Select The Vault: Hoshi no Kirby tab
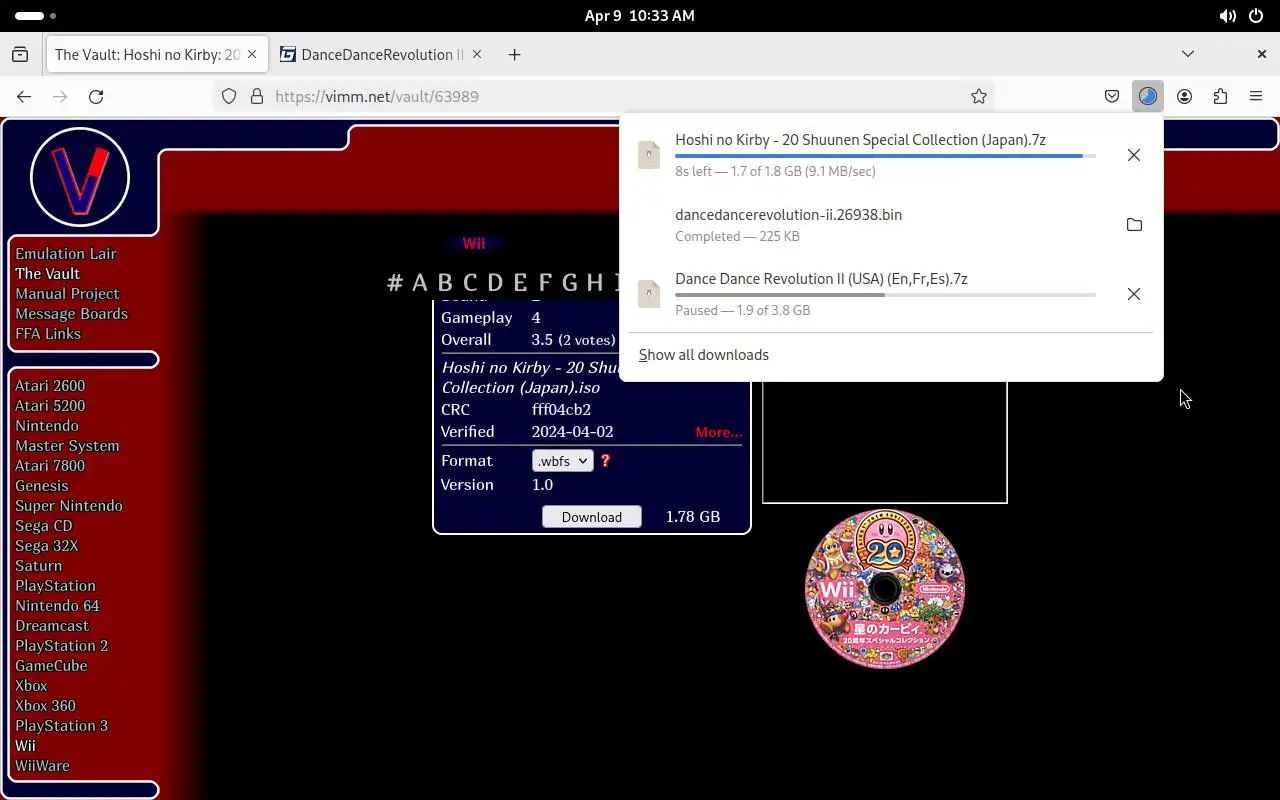The image size is (1280, 800). [157, 54]
